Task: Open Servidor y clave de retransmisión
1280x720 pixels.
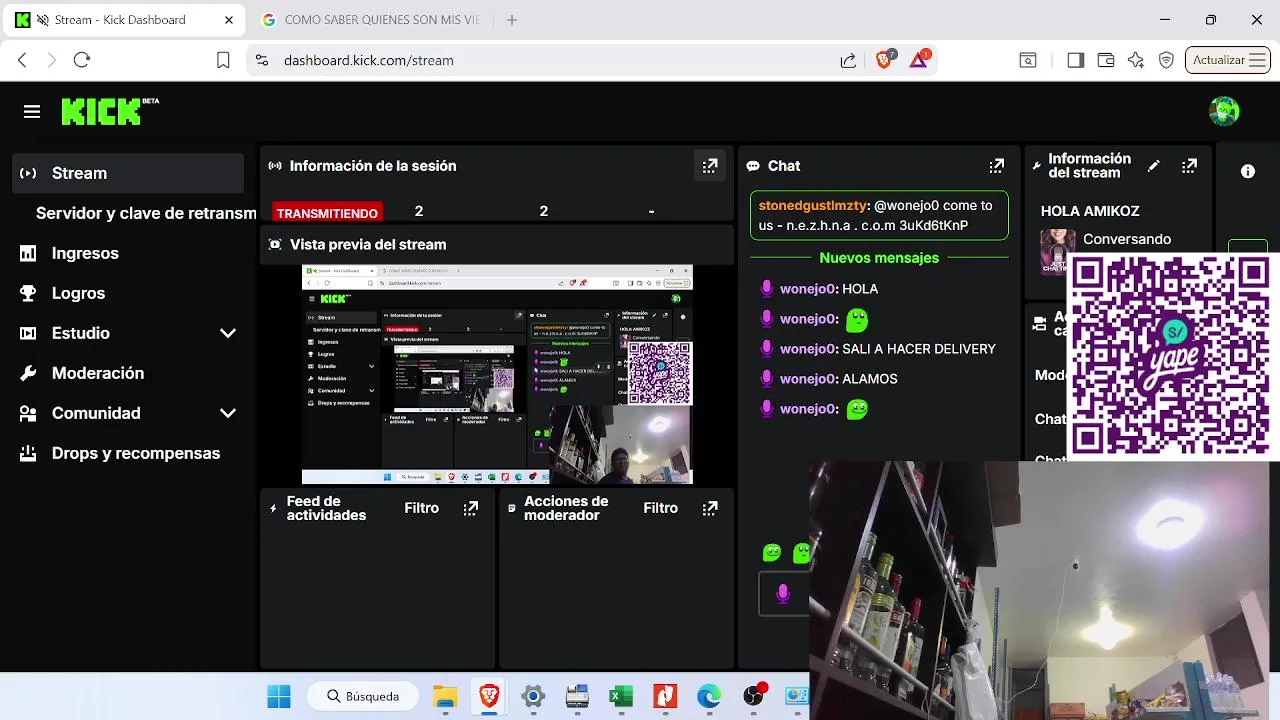Action: 146,213
